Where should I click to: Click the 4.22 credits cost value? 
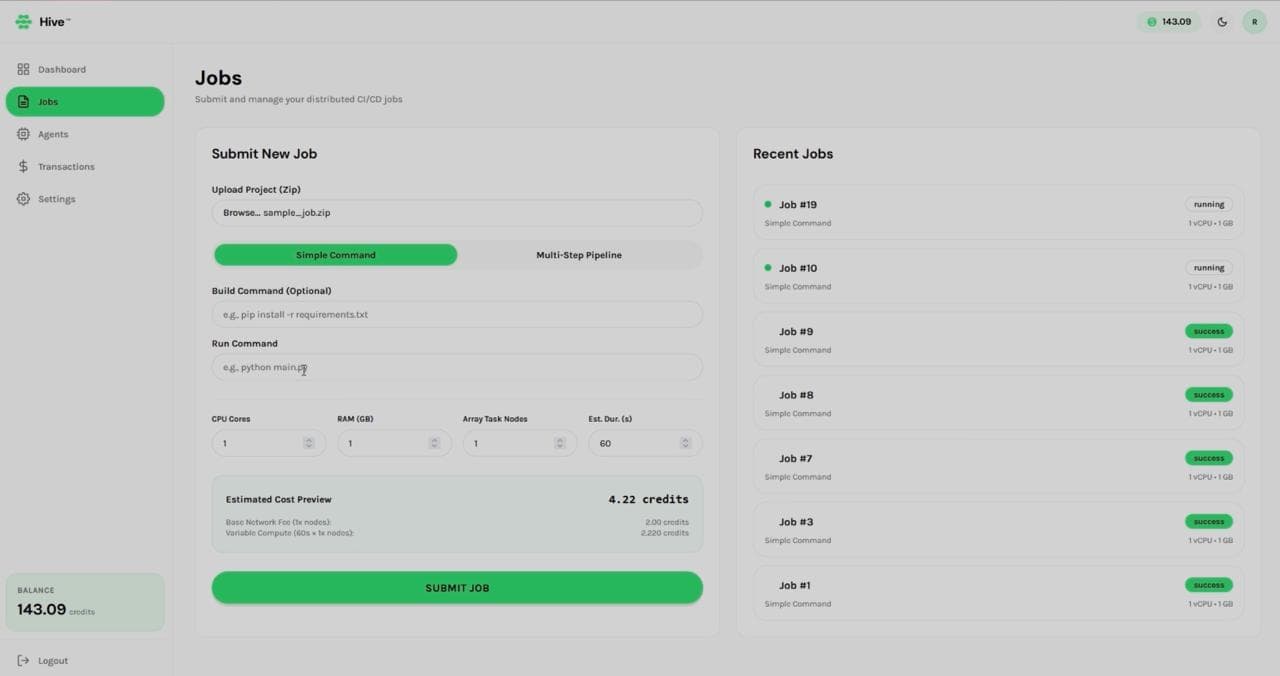[x=648, y=499]
